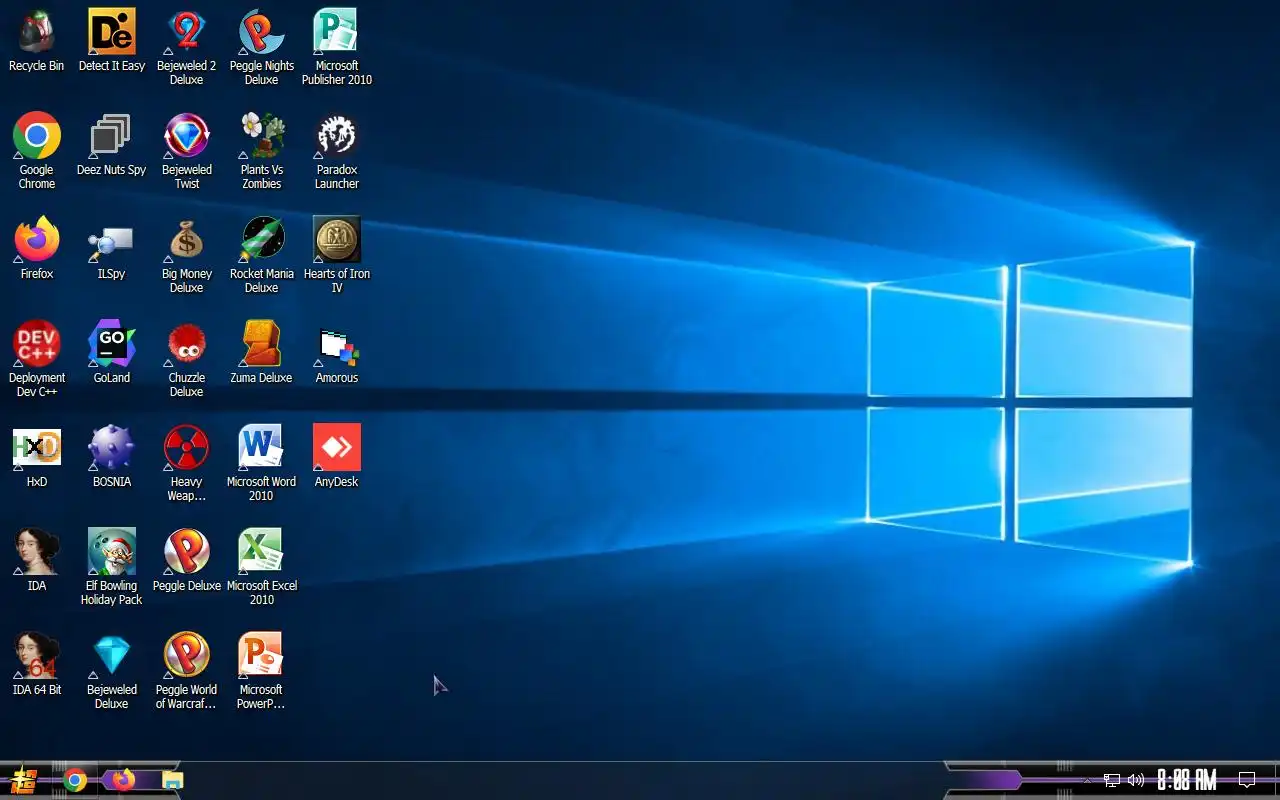Open network status tray icon

pos(1111,780)
